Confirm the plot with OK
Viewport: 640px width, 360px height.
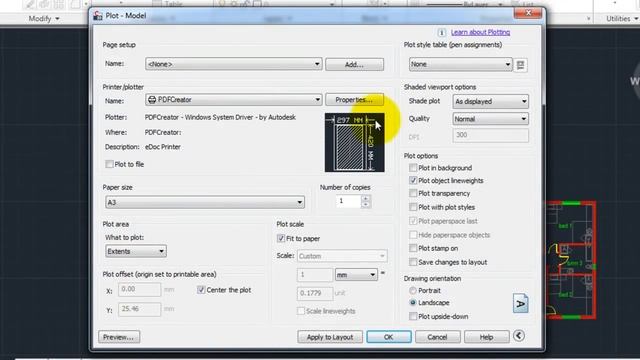(389, 337)
